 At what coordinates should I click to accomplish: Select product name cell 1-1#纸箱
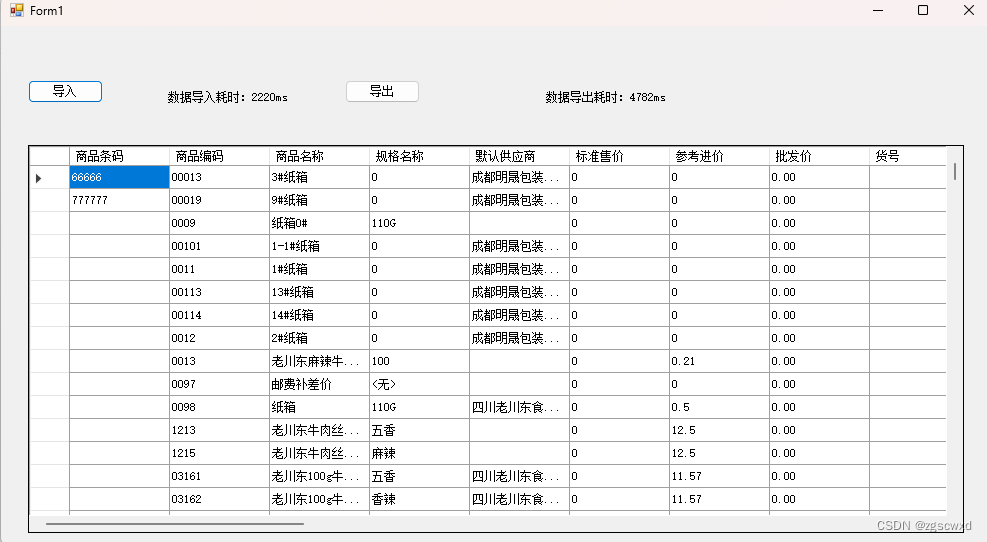(319, 246)
